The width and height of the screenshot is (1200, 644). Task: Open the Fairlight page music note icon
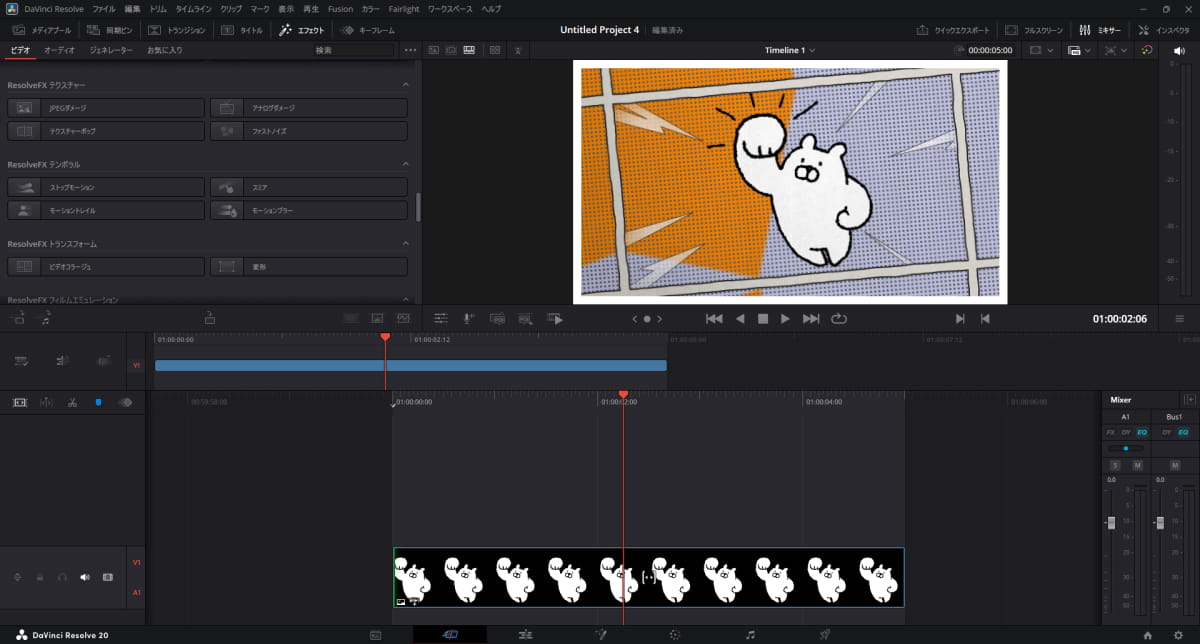coord(750,634)
